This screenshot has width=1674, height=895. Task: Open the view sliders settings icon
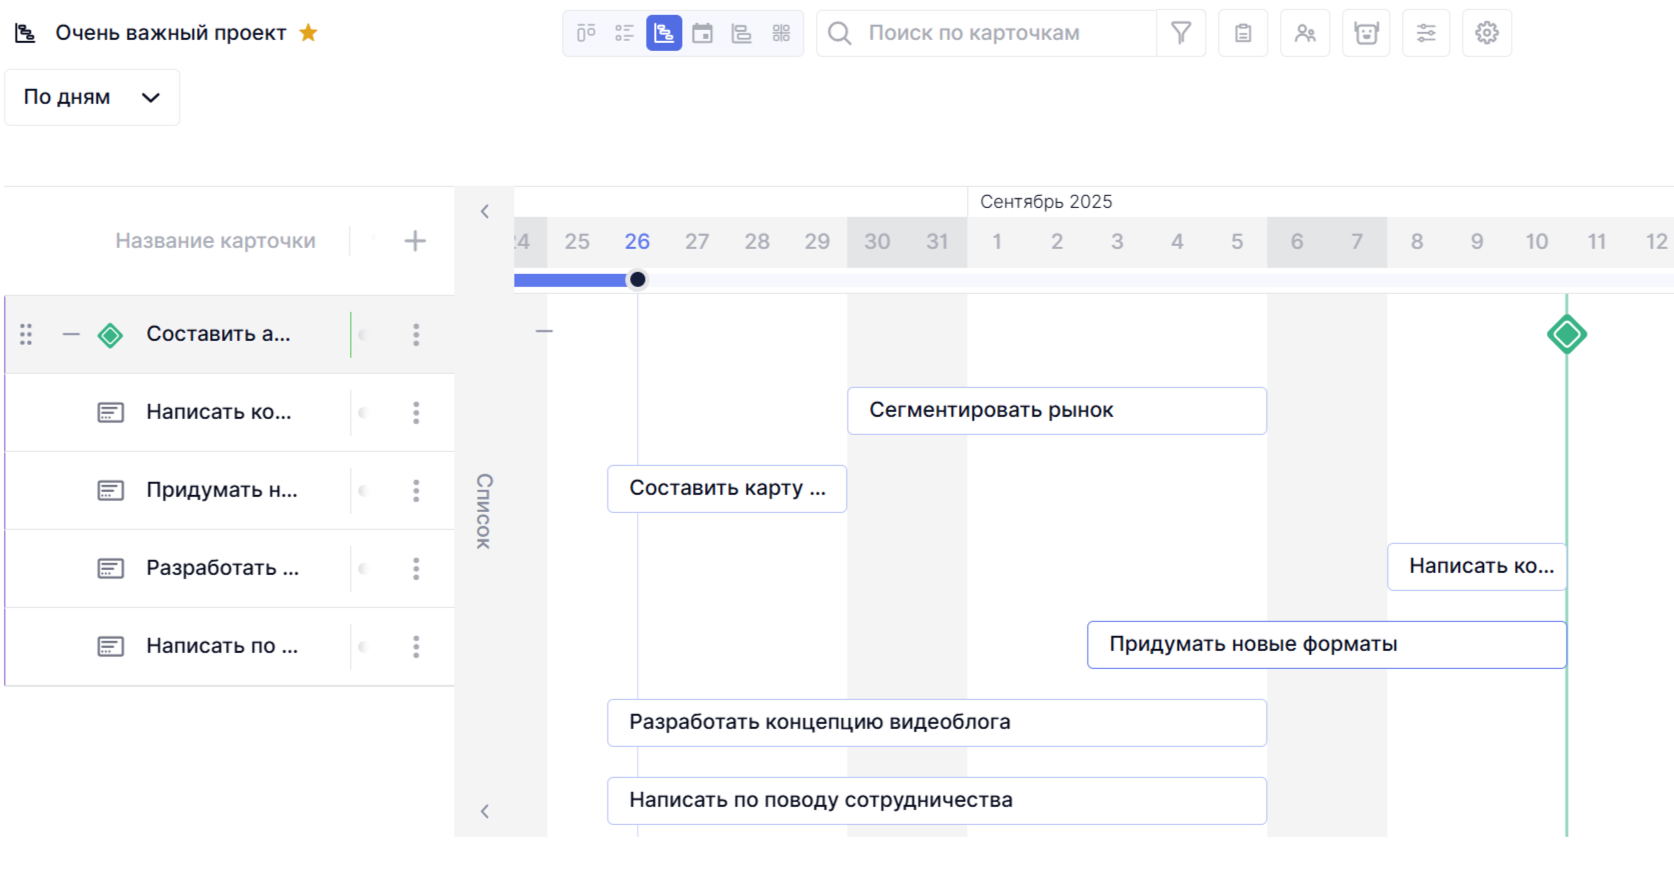pos(1426,33)
